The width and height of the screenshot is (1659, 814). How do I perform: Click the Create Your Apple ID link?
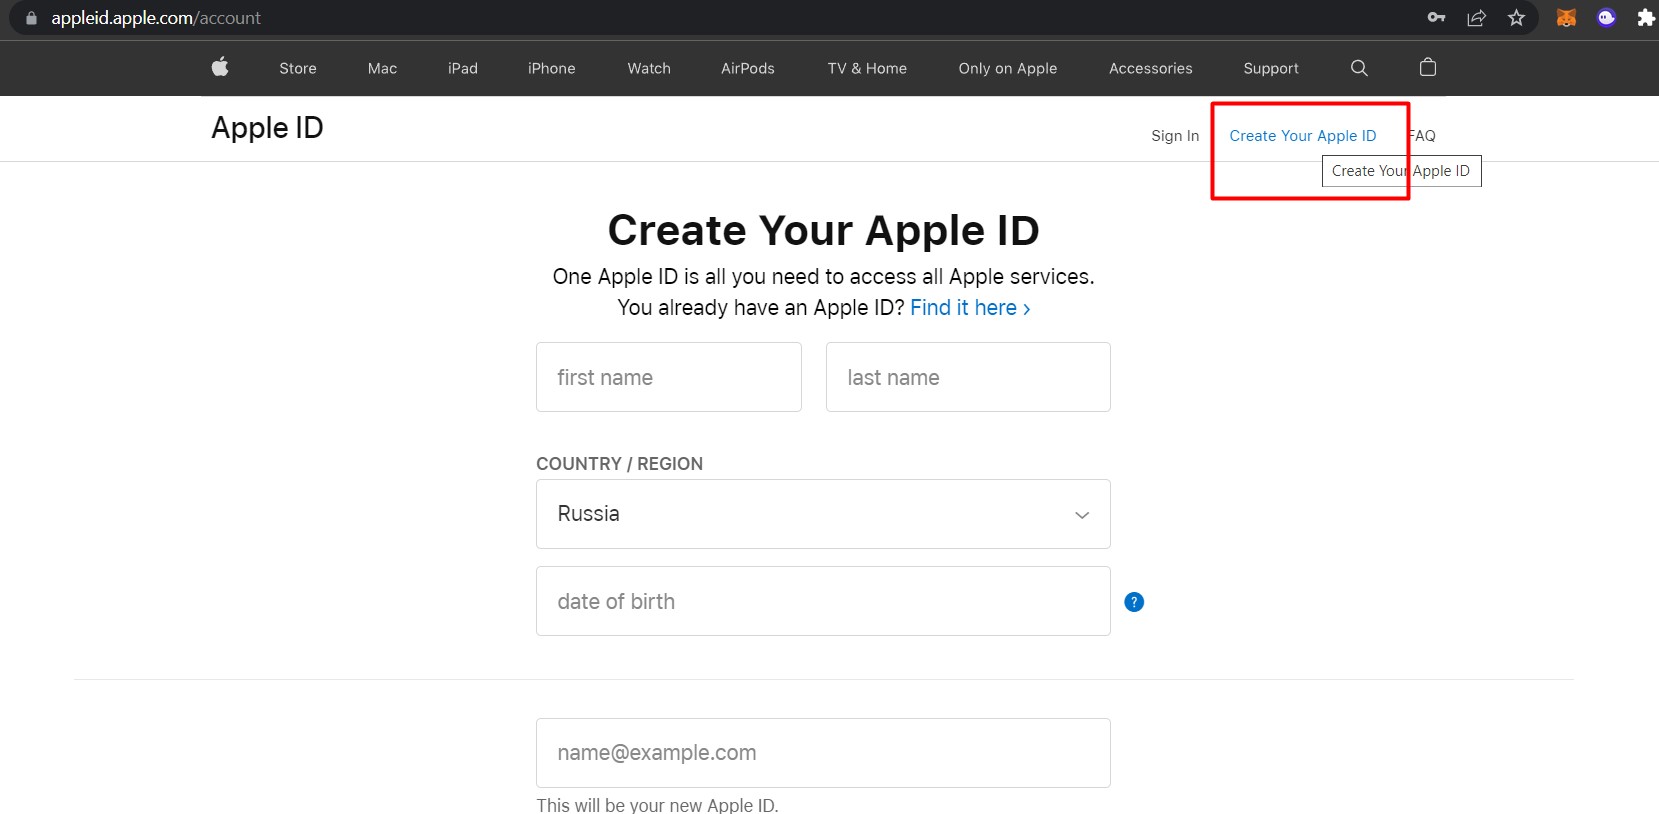click(x=1303, y=136)
